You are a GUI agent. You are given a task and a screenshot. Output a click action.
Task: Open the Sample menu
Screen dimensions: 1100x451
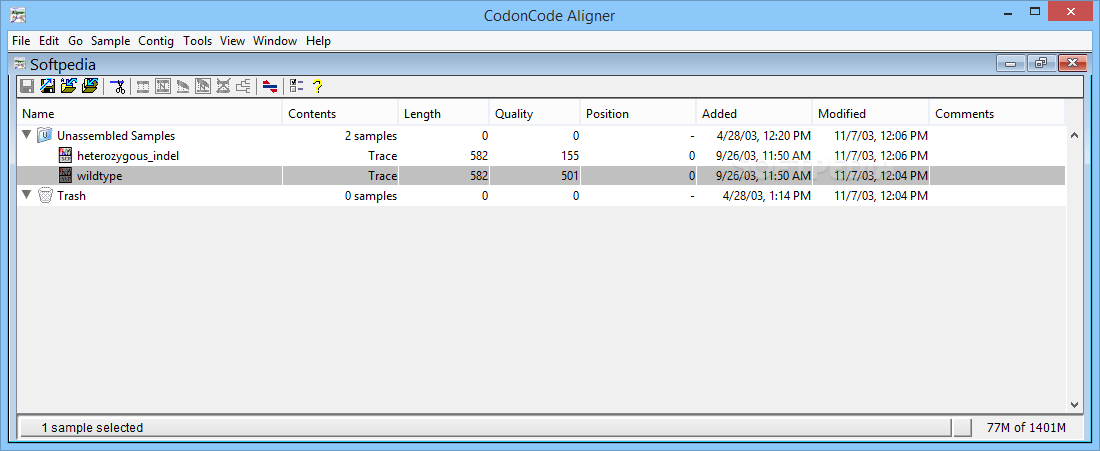point(111,41)
